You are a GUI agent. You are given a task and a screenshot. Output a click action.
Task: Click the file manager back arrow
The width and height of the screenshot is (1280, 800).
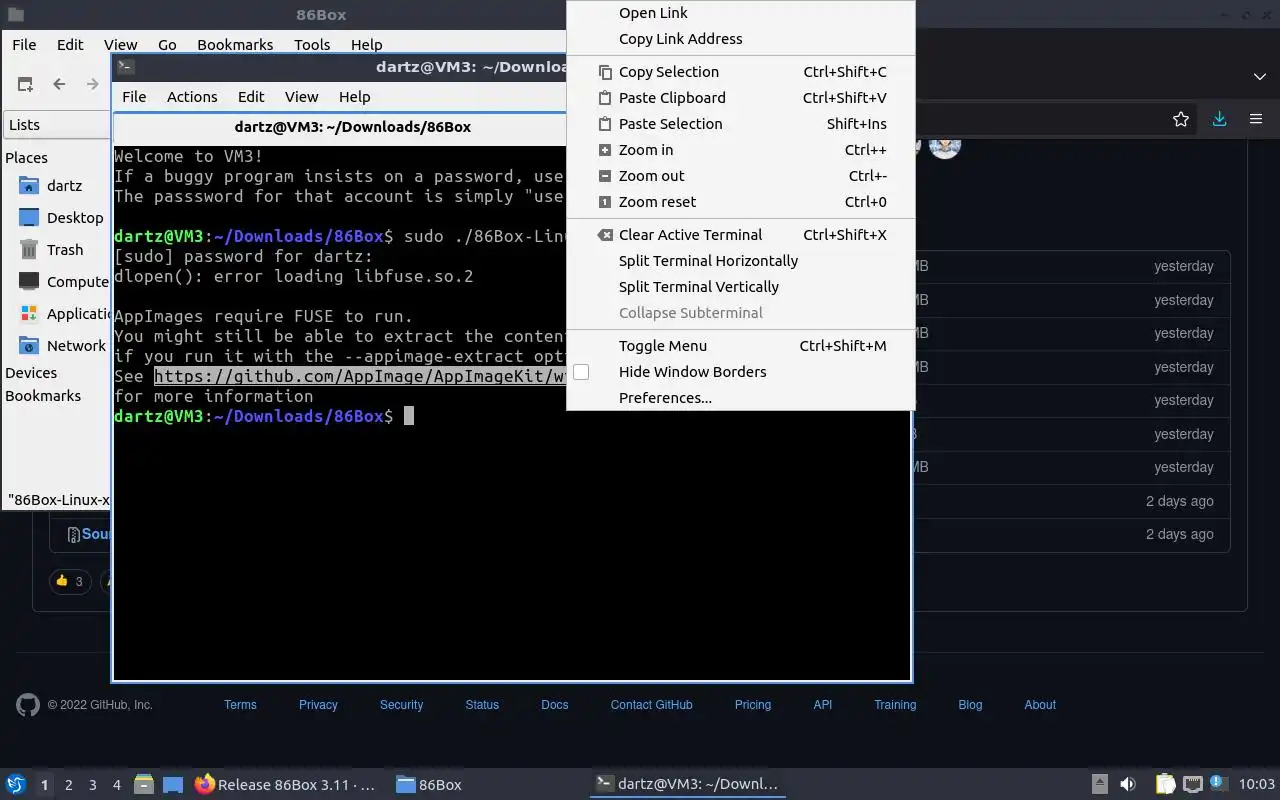(x=59, y=84)
